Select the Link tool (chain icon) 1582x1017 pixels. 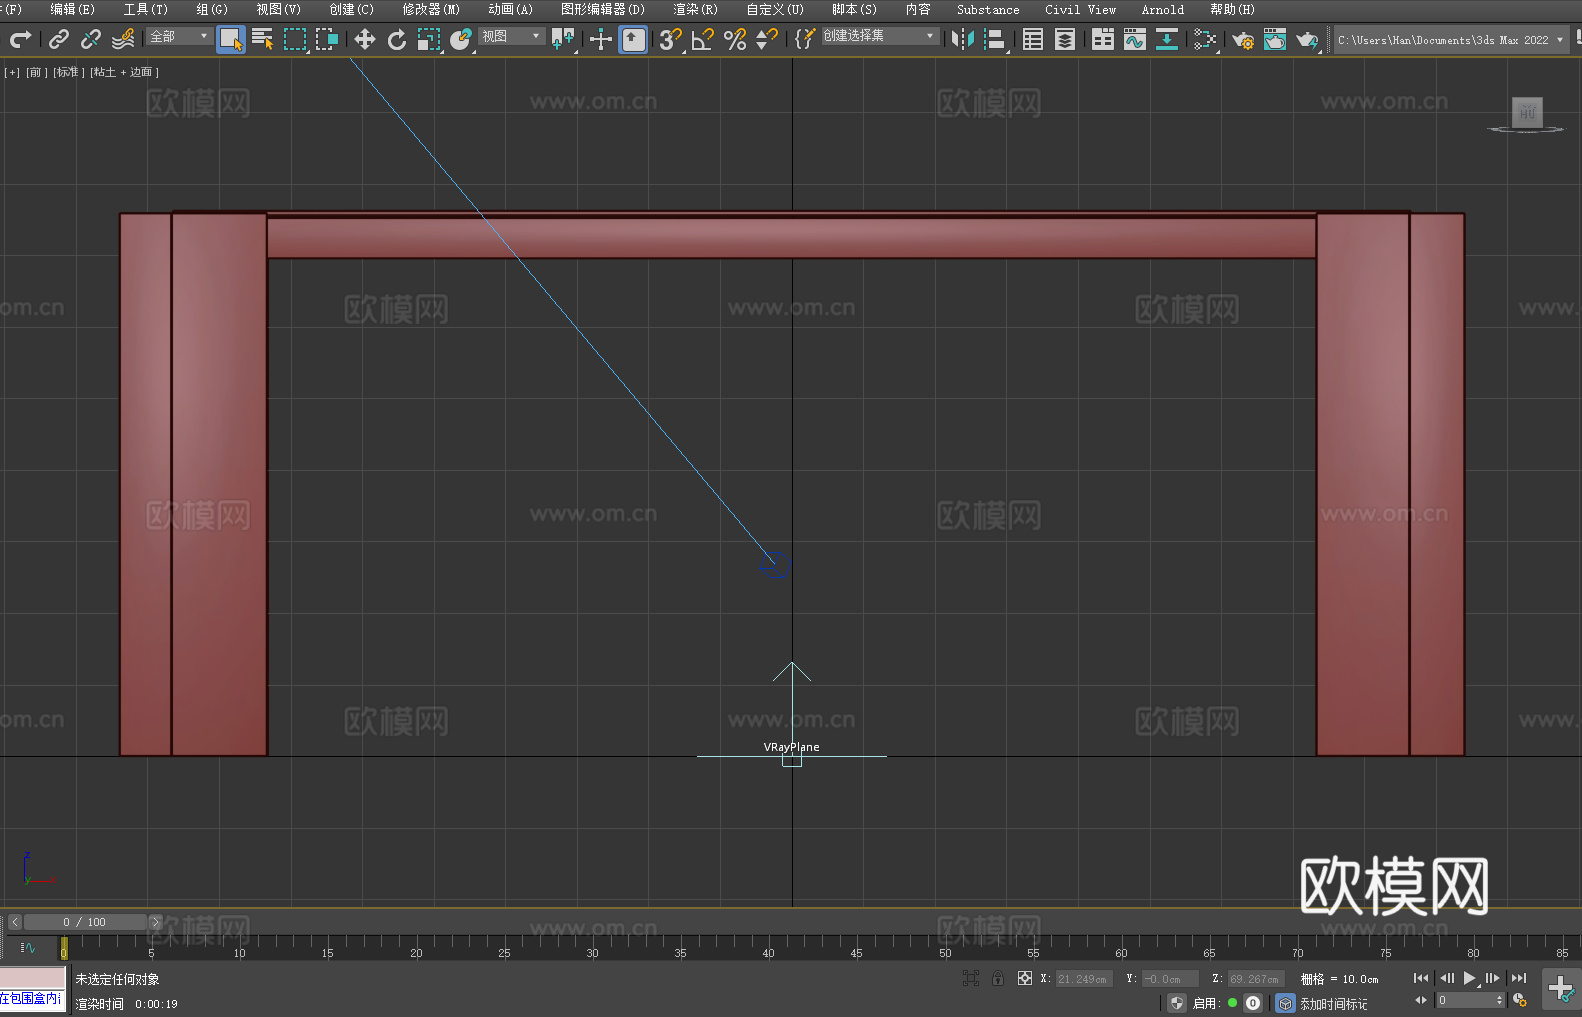coord(59,39)
